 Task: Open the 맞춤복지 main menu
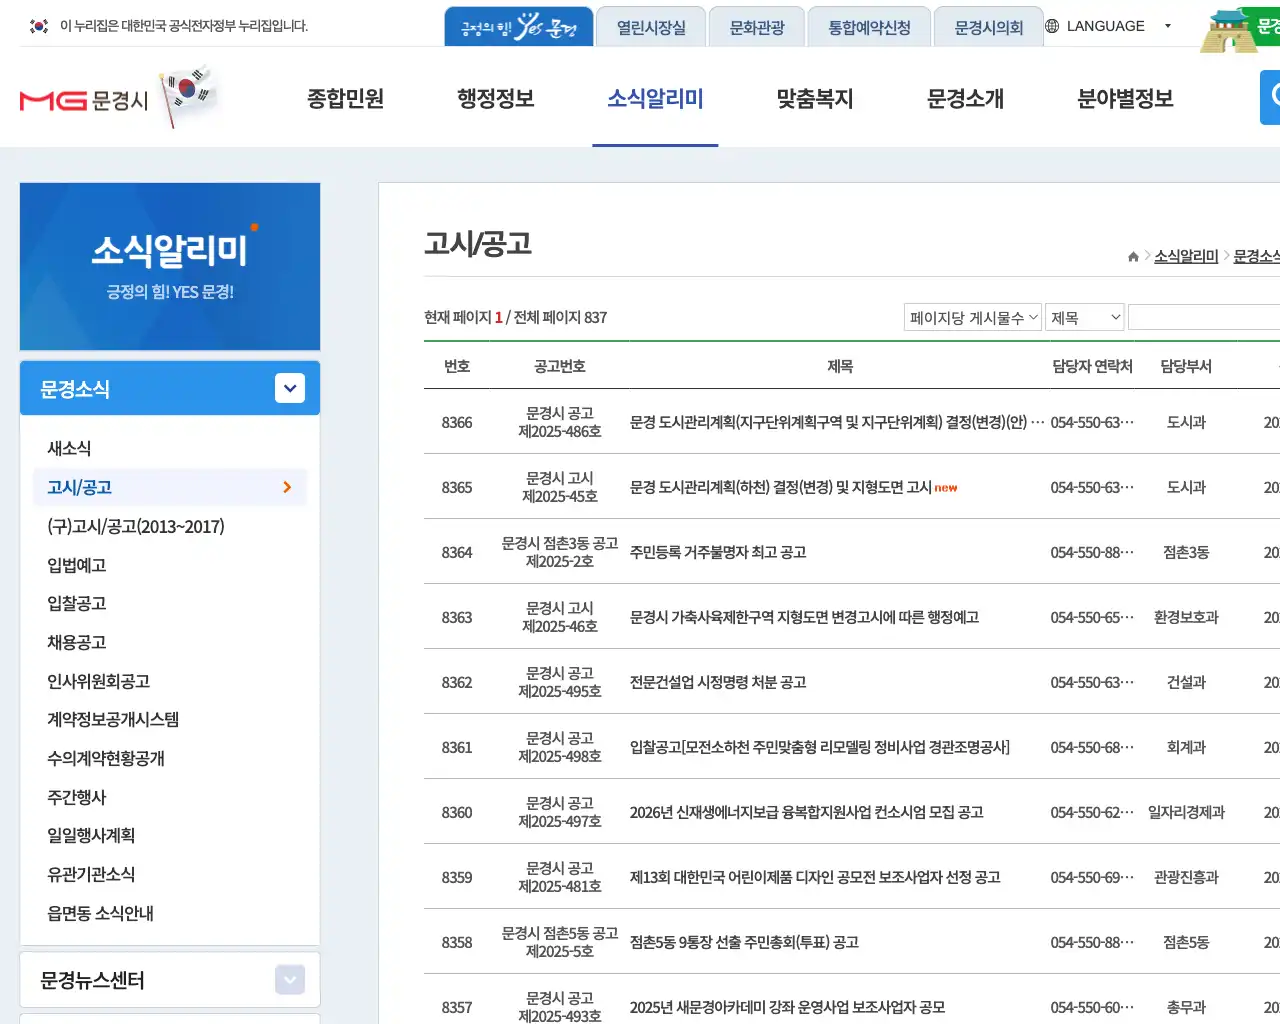(815, 98)
